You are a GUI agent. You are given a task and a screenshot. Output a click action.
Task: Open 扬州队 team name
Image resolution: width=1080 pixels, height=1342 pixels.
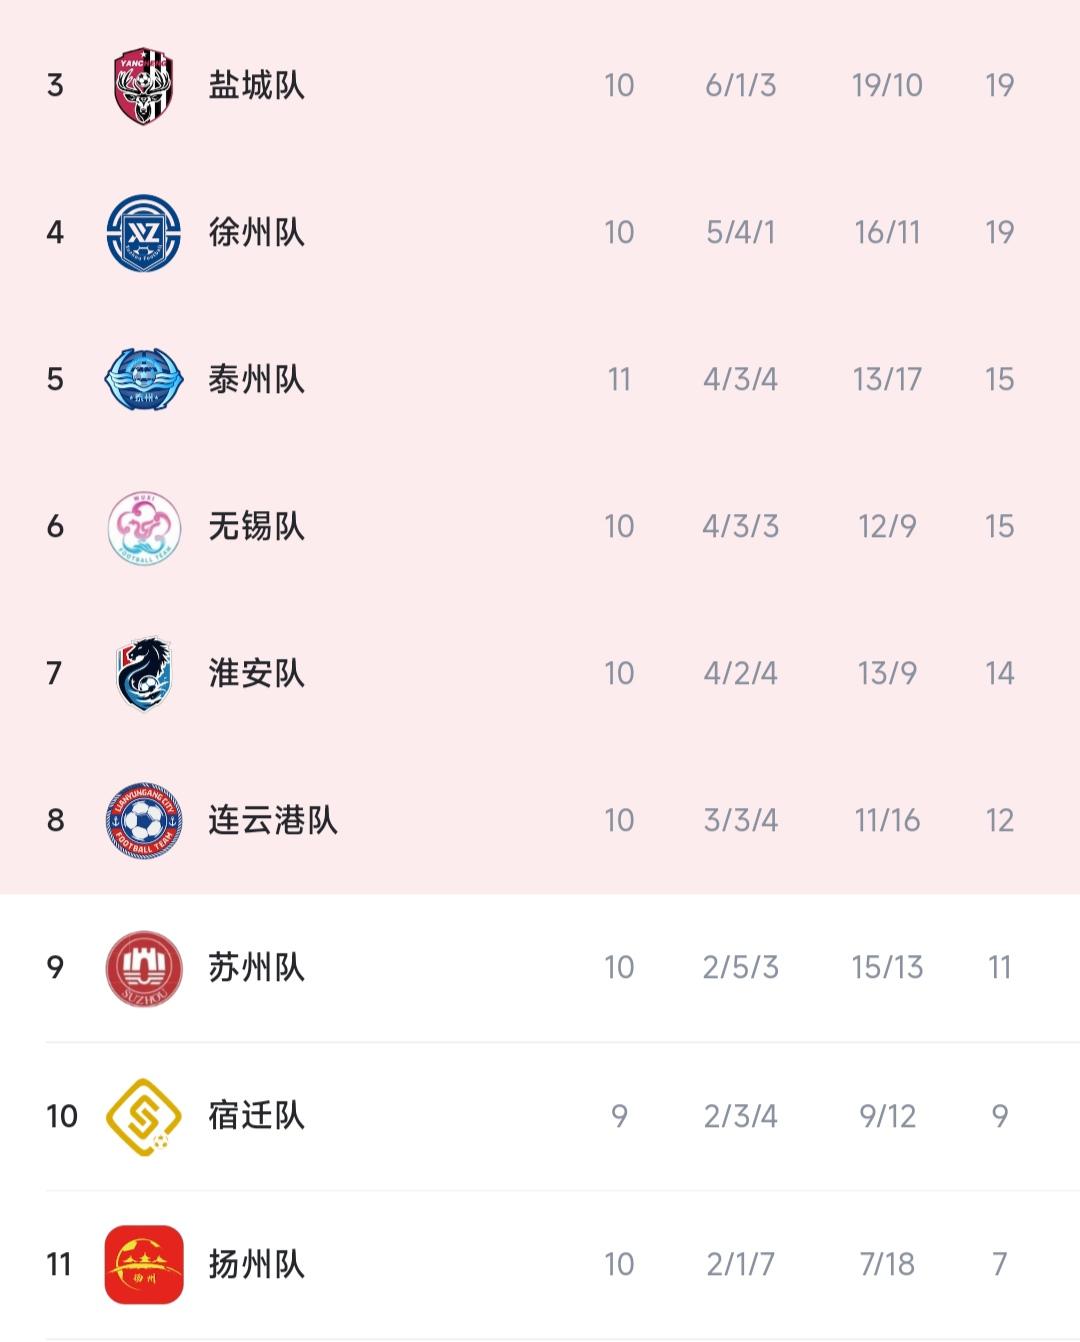pos(256,1264)
